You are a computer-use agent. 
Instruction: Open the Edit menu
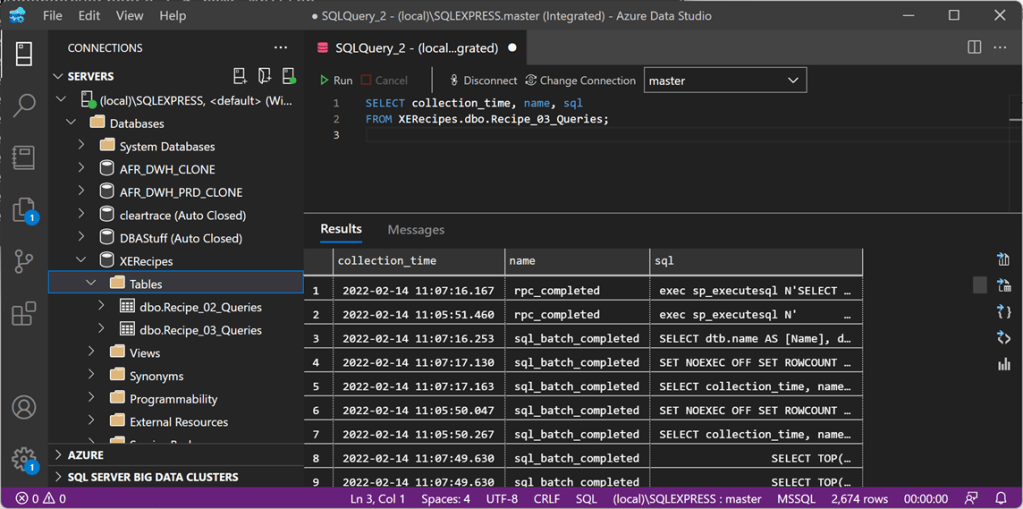tap(89, 16)
